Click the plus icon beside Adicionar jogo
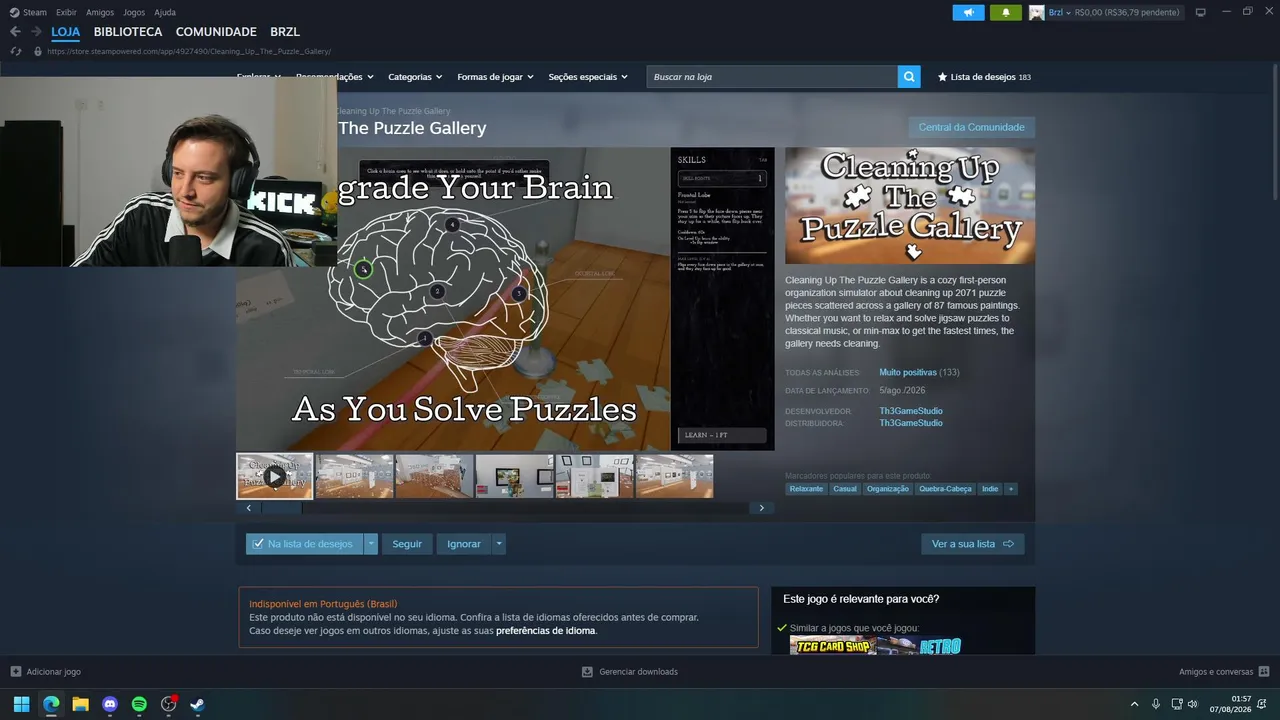This screenshot has width=1280, height=720. tap(15, 672)
